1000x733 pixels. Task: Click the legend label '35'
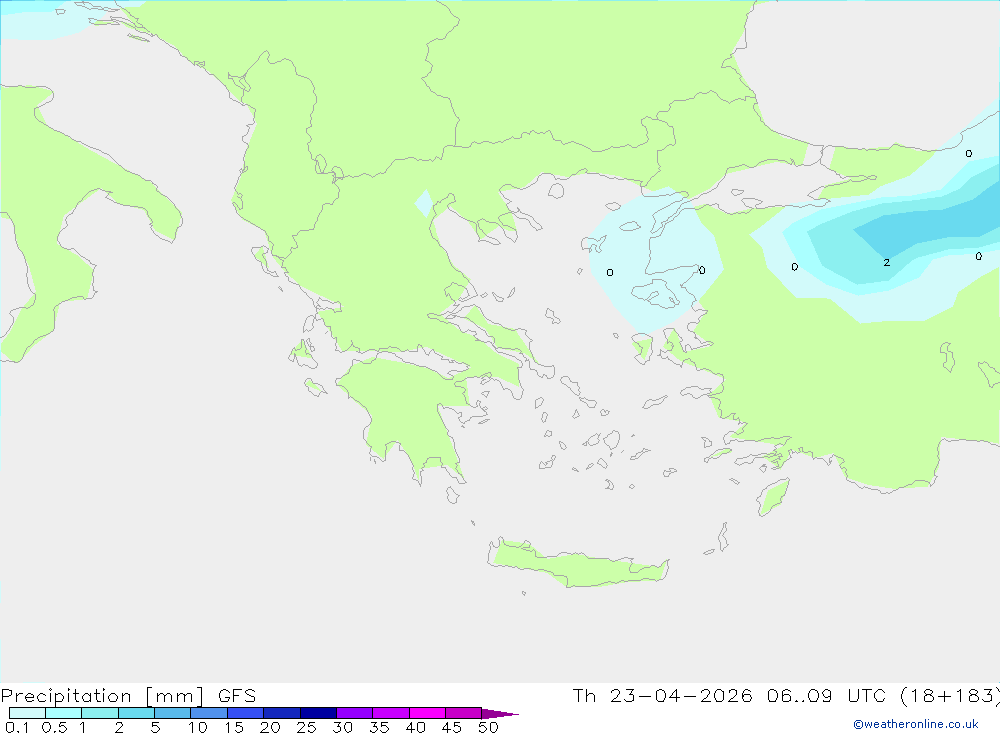click(379, 727)
